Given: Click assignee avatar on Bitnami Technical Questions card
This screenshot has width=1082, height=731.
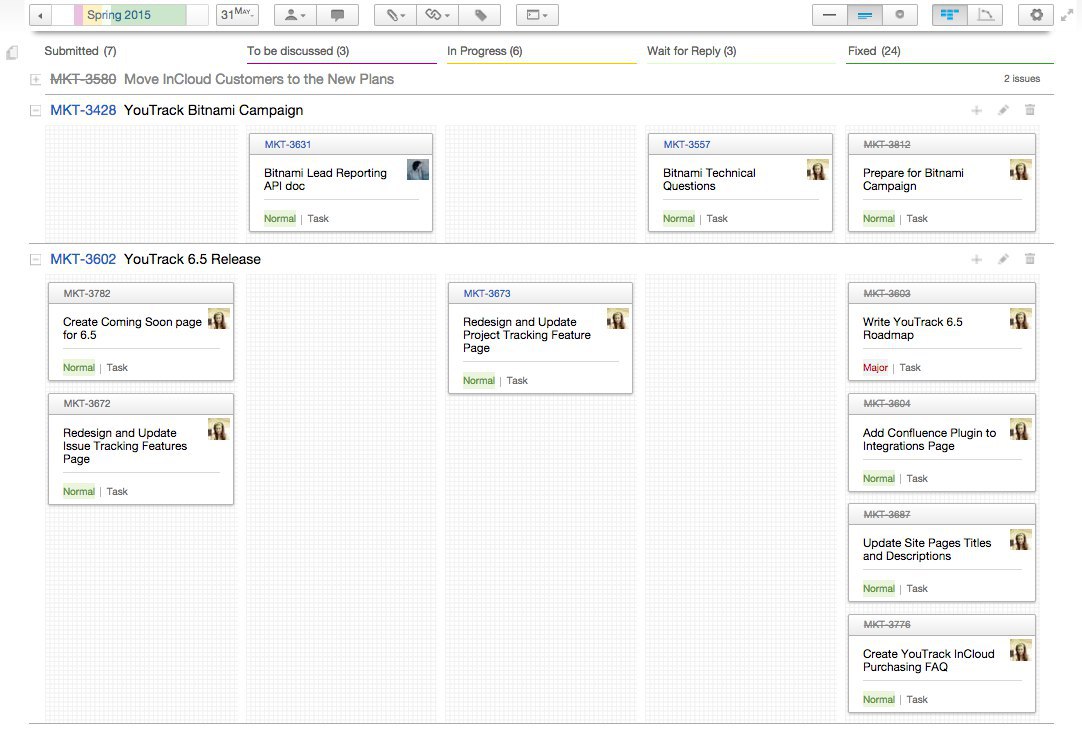Looking at the screenshot, I should pos(817,170).
